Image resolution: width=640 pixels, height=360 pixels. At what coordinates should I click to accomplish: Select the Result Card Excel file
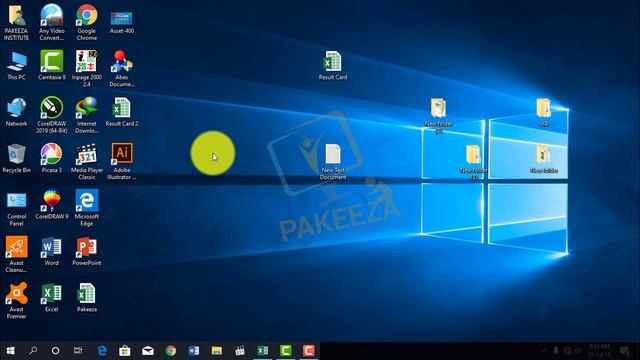pyautogui.click(x=333, y=65)
